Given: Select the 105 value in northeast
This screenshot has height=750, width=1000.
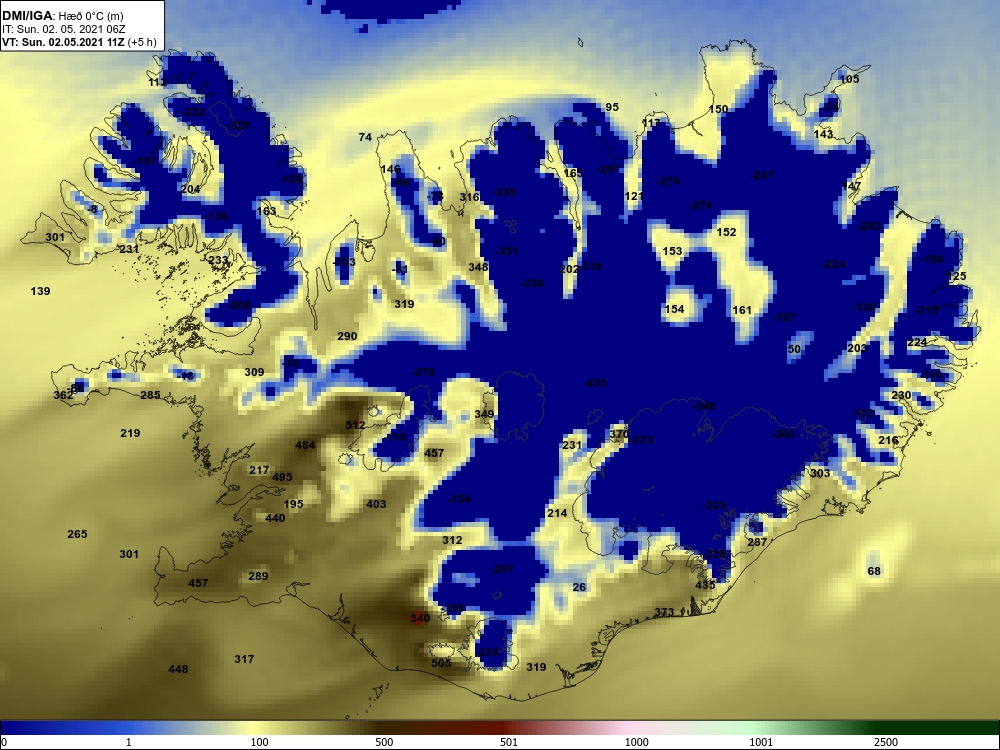Looking at the screenshot, I should coord(849,79).
